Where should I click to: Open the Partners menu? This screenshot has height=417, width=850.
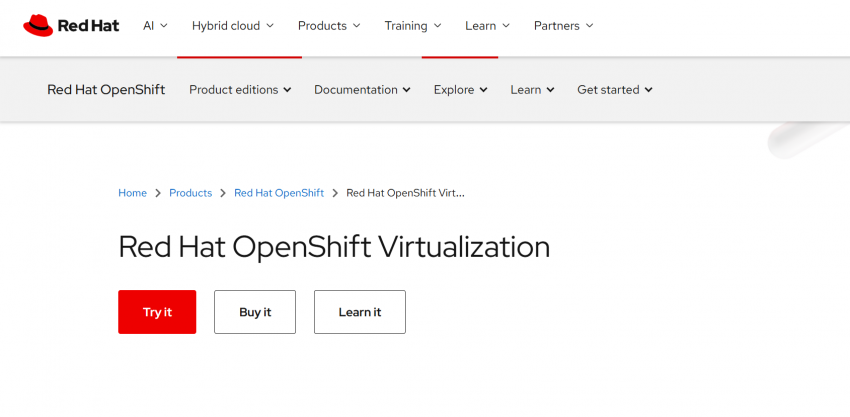[563, 25]
